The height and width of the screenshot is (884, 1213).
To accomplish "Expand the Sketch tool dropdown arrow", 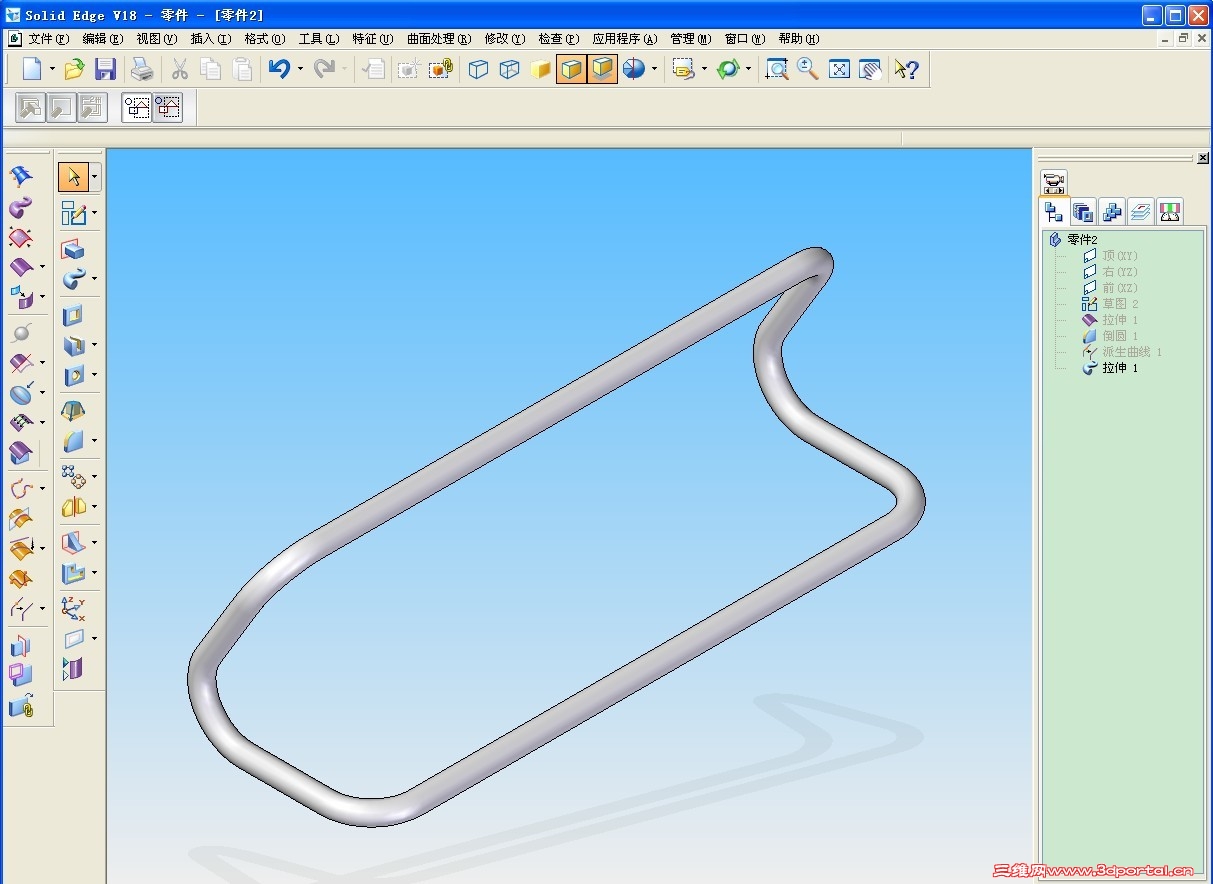I will [95, 212].
